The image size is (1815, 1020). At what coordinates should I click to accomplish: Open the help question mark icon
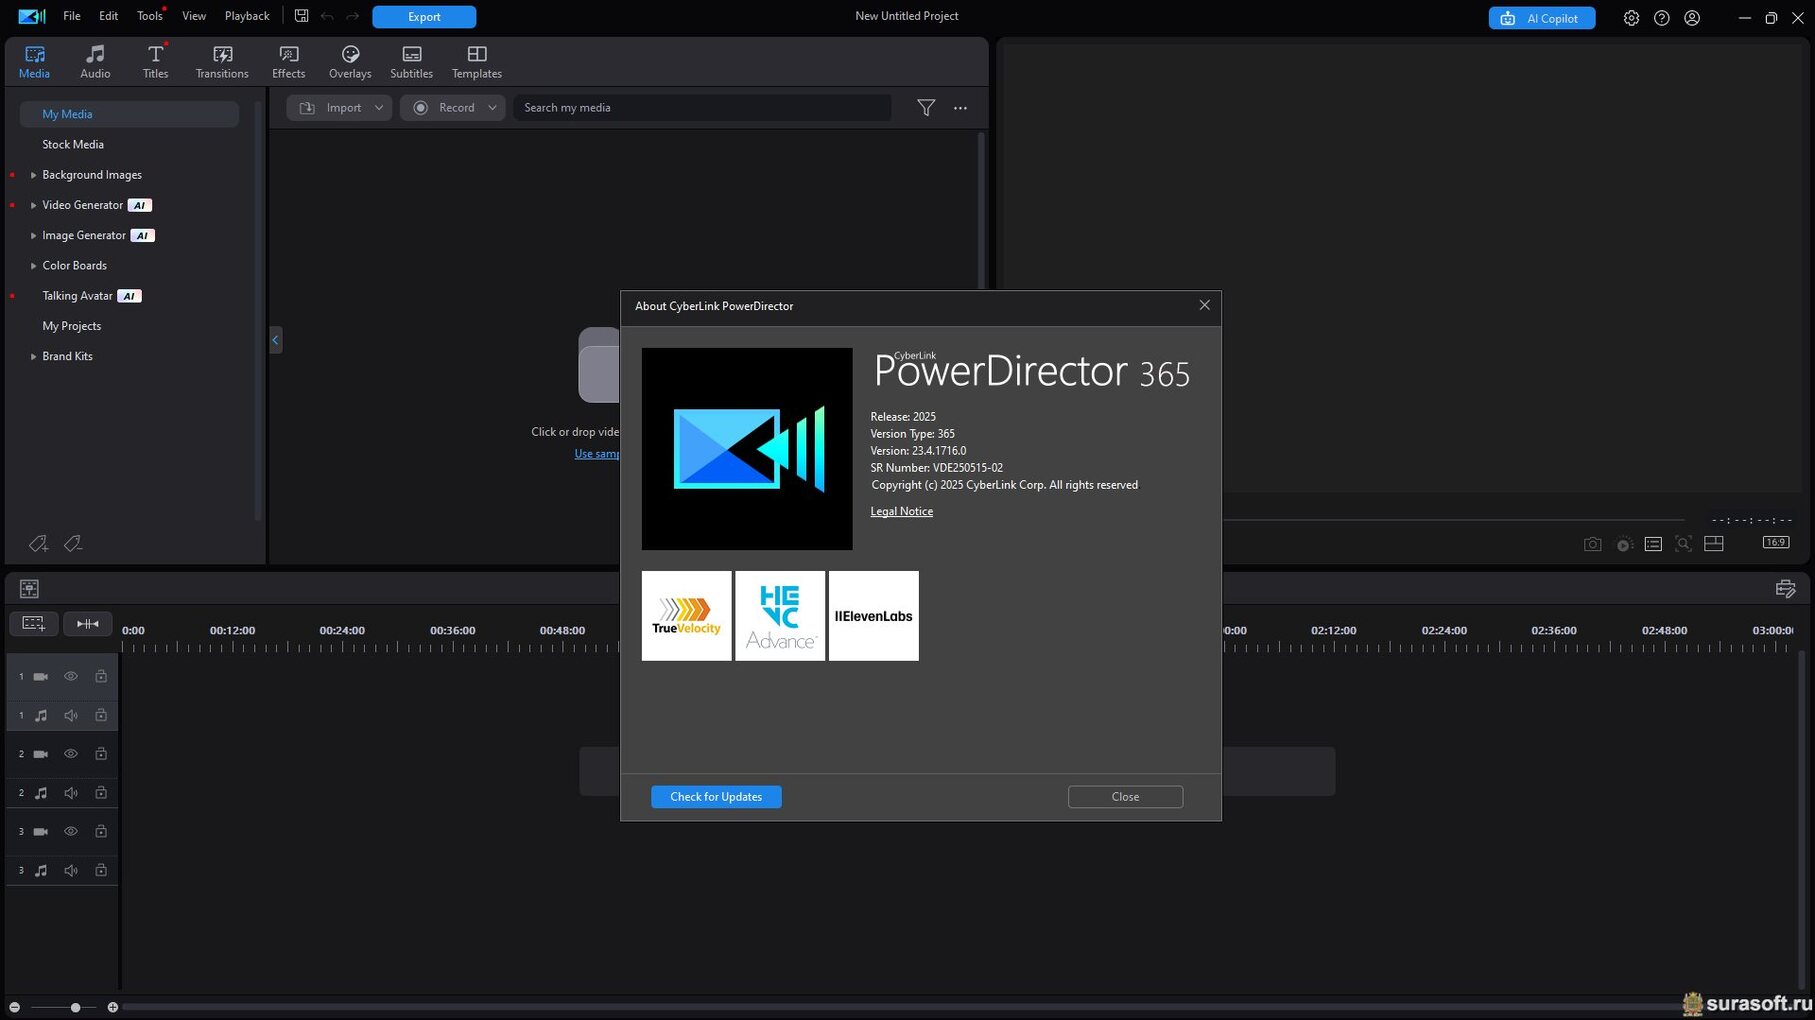click(x=1661, y=18)
